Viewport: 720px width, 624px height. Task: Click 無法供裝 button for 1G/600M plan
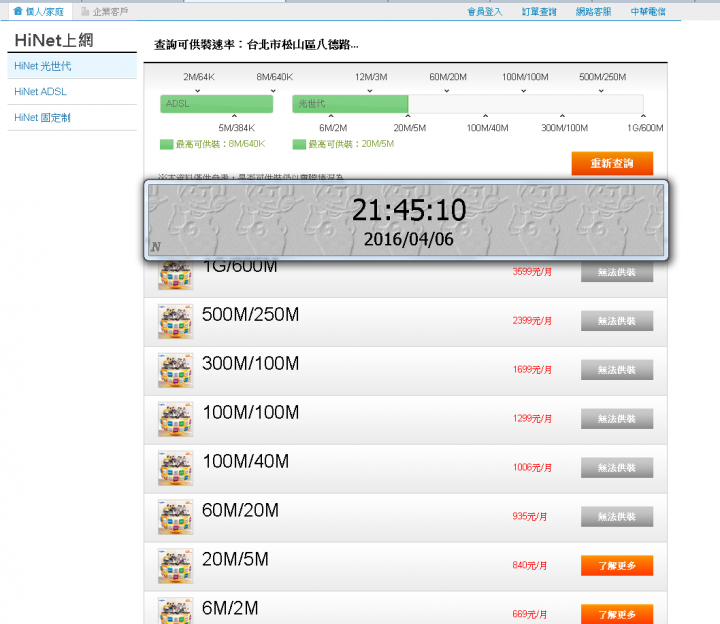617,272
